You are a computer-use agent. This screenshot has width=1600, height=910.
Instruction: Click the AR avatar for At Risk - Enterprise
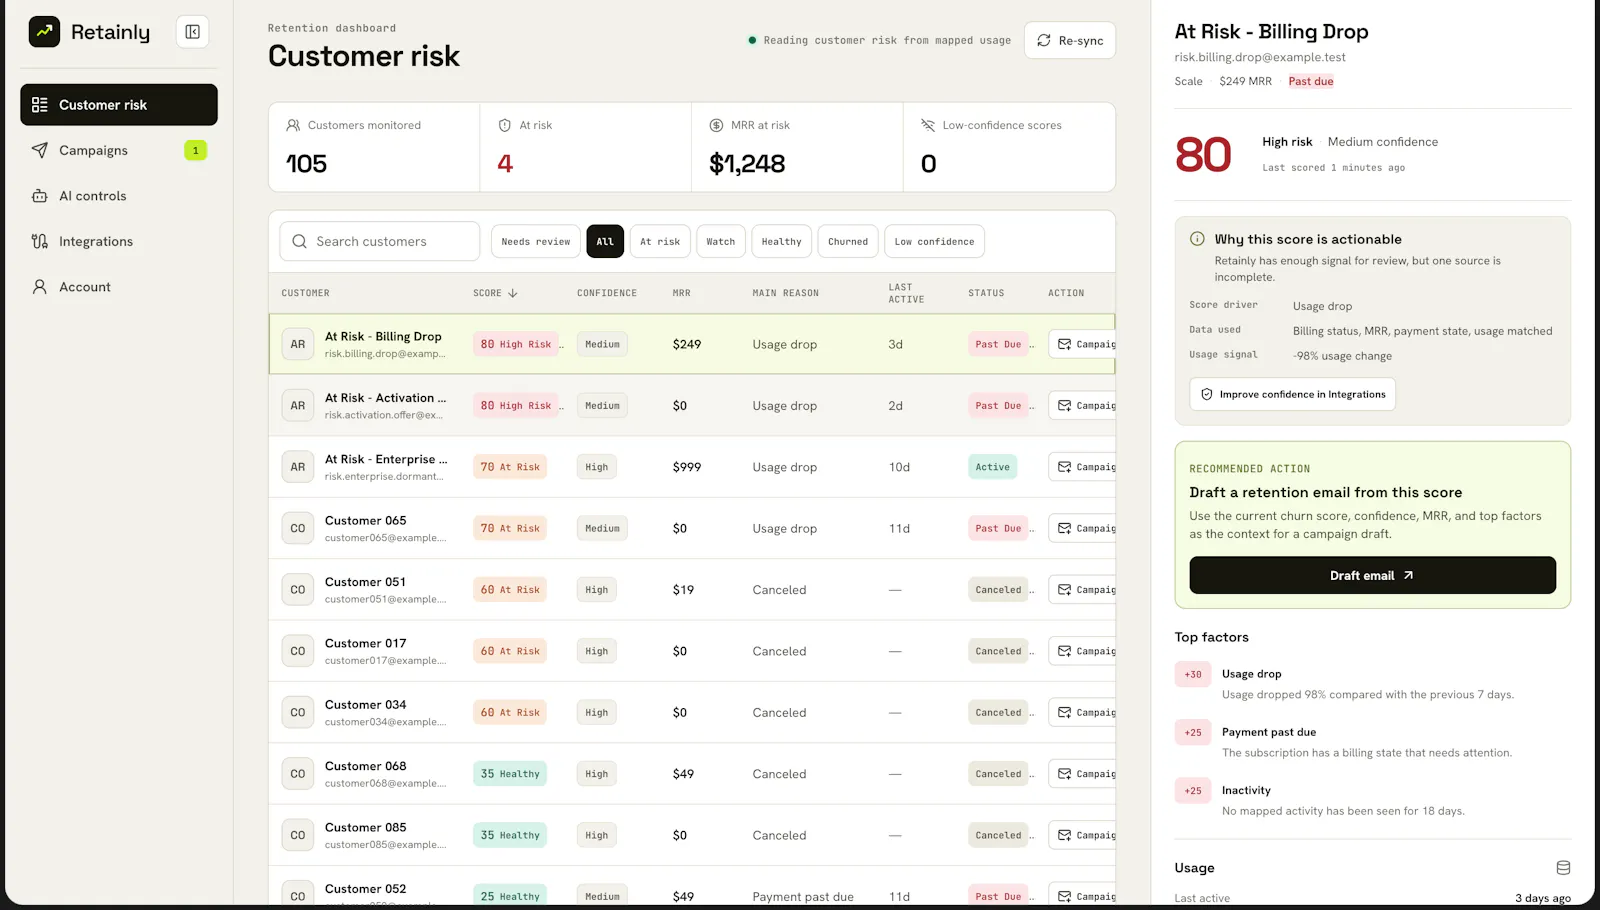click(298, 467)
